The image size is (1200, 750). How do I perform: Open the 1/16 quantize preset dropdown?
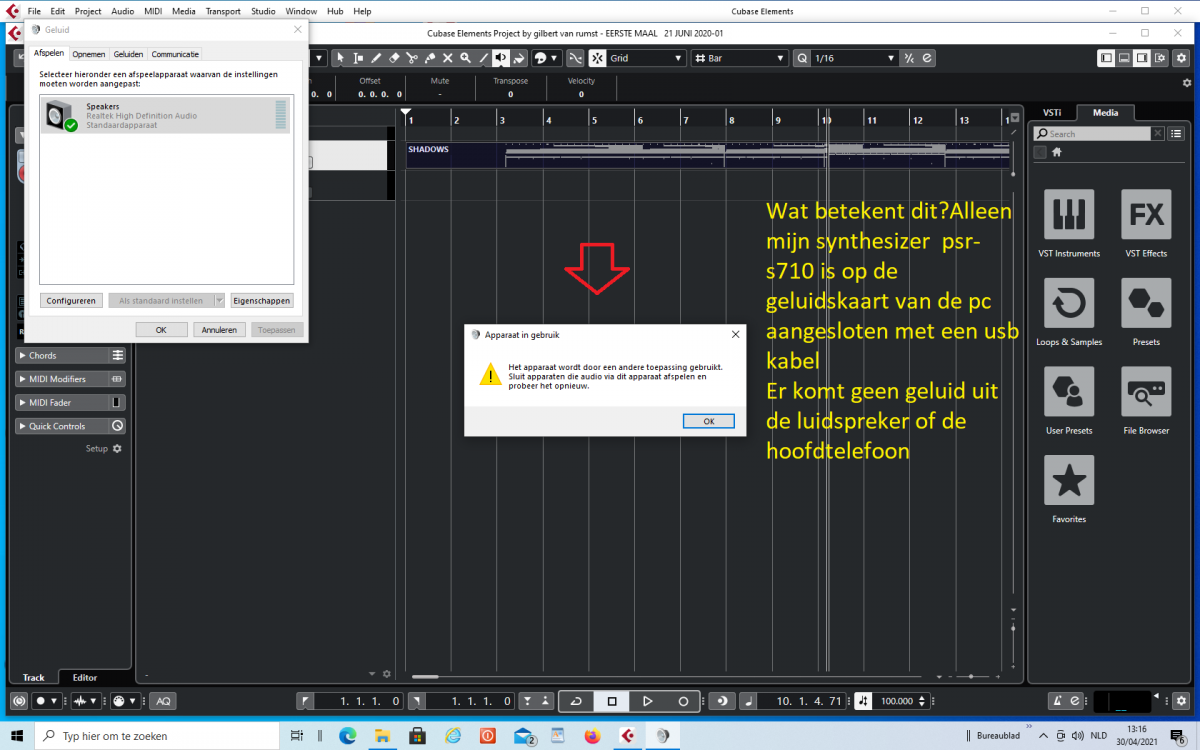click(x=855, y=58)
